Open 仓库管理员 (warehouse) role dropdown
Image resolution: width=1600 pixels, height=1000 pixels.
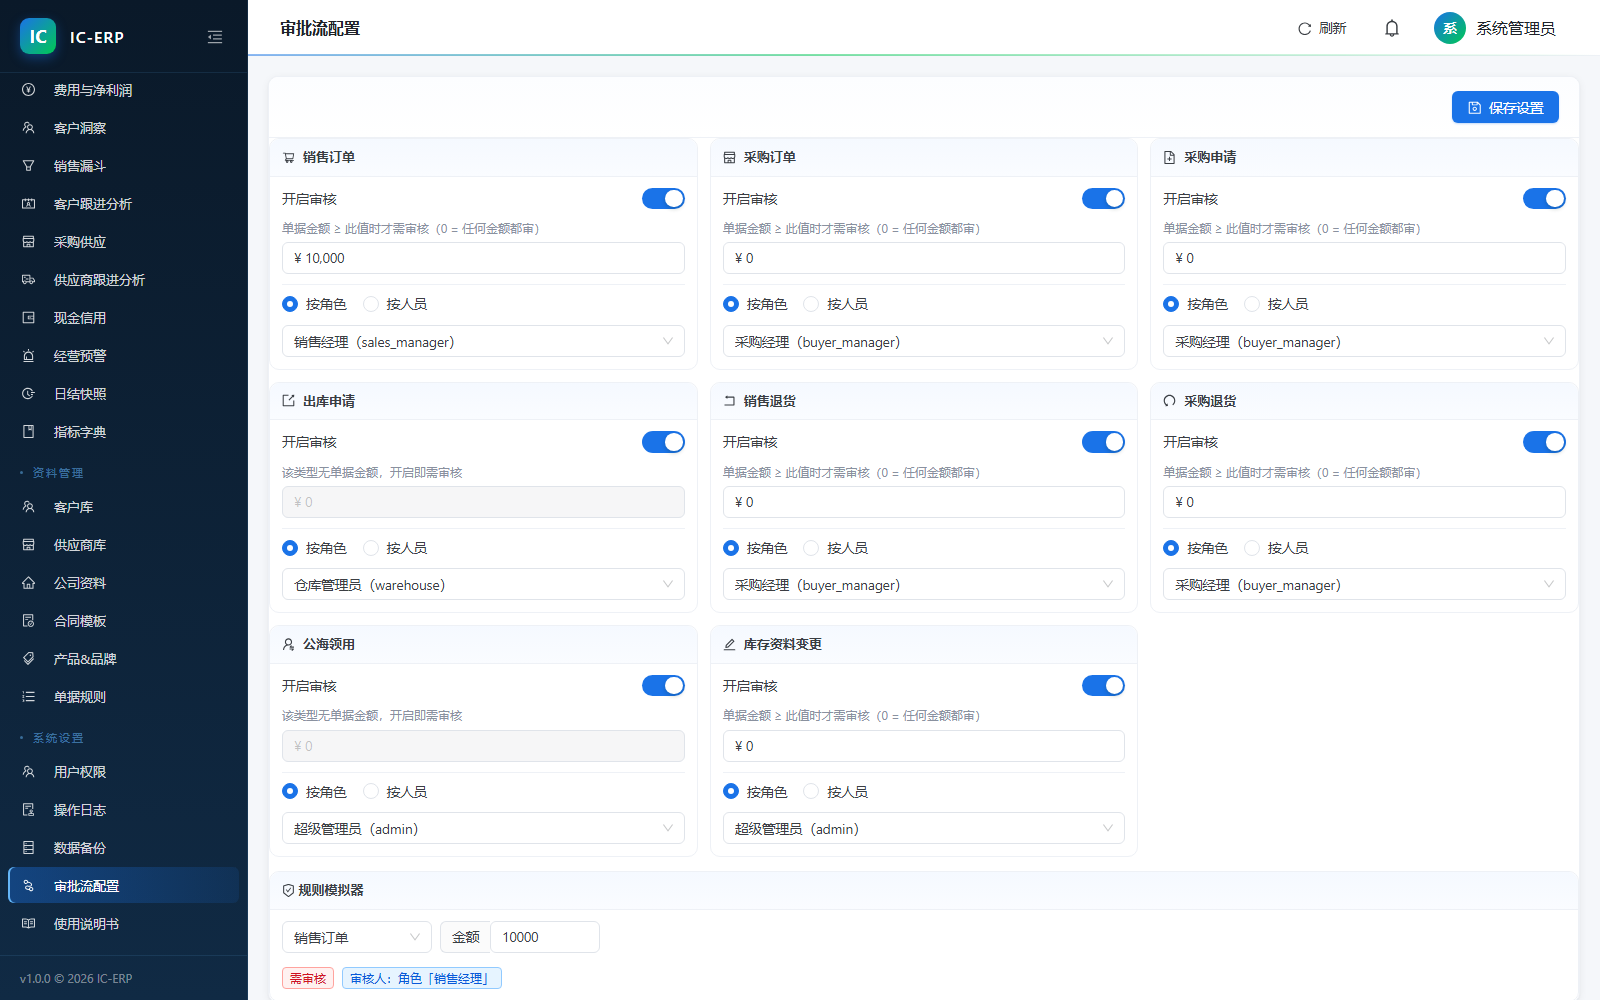click(483, 585)
